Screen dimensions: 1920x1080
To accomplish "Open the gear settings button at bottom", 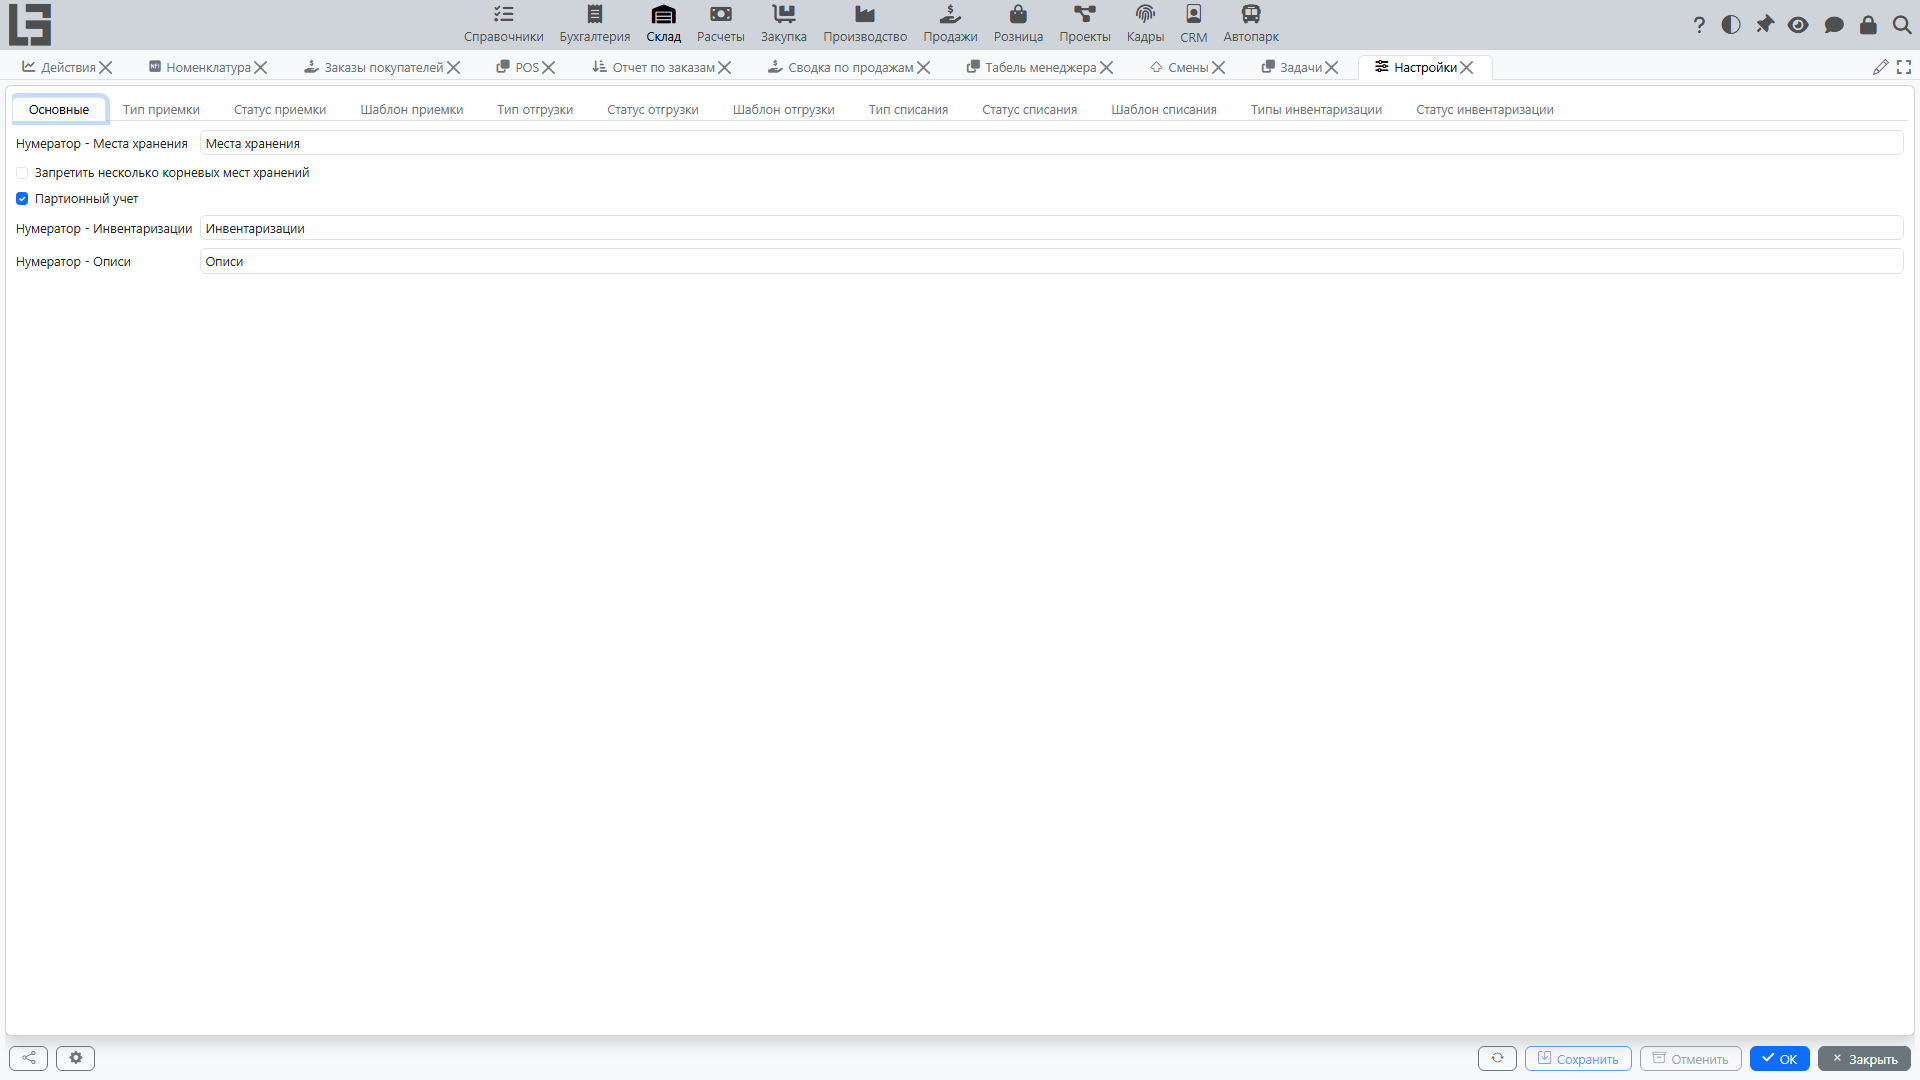I will [75, 1058].
